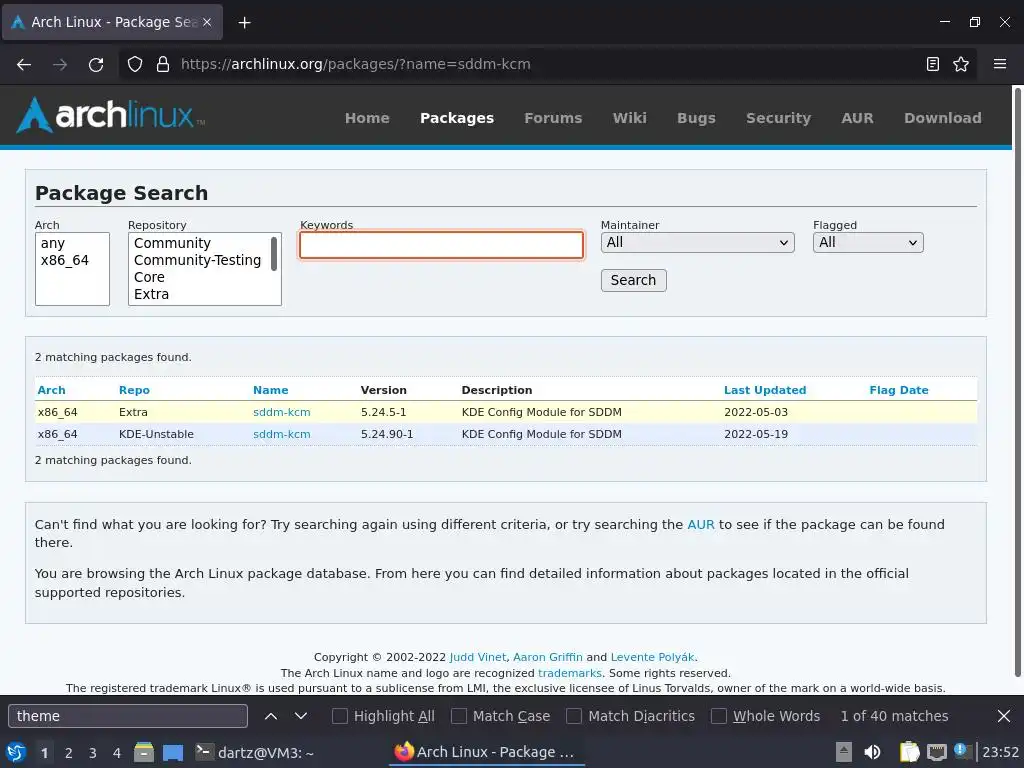Open the tracking protection shield icon
This screenshot has width=1024, height=768.
click(135, 64)
